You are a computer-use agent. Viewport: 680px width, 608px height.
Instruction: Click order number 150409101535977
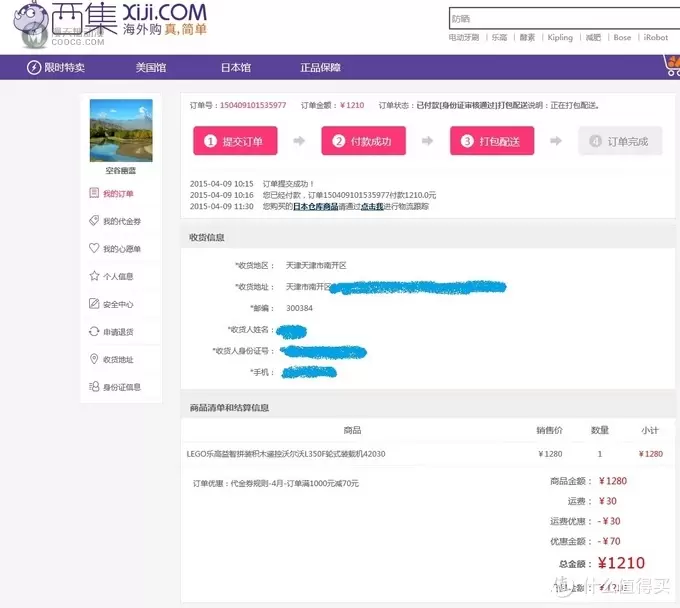tap(253, 105)
